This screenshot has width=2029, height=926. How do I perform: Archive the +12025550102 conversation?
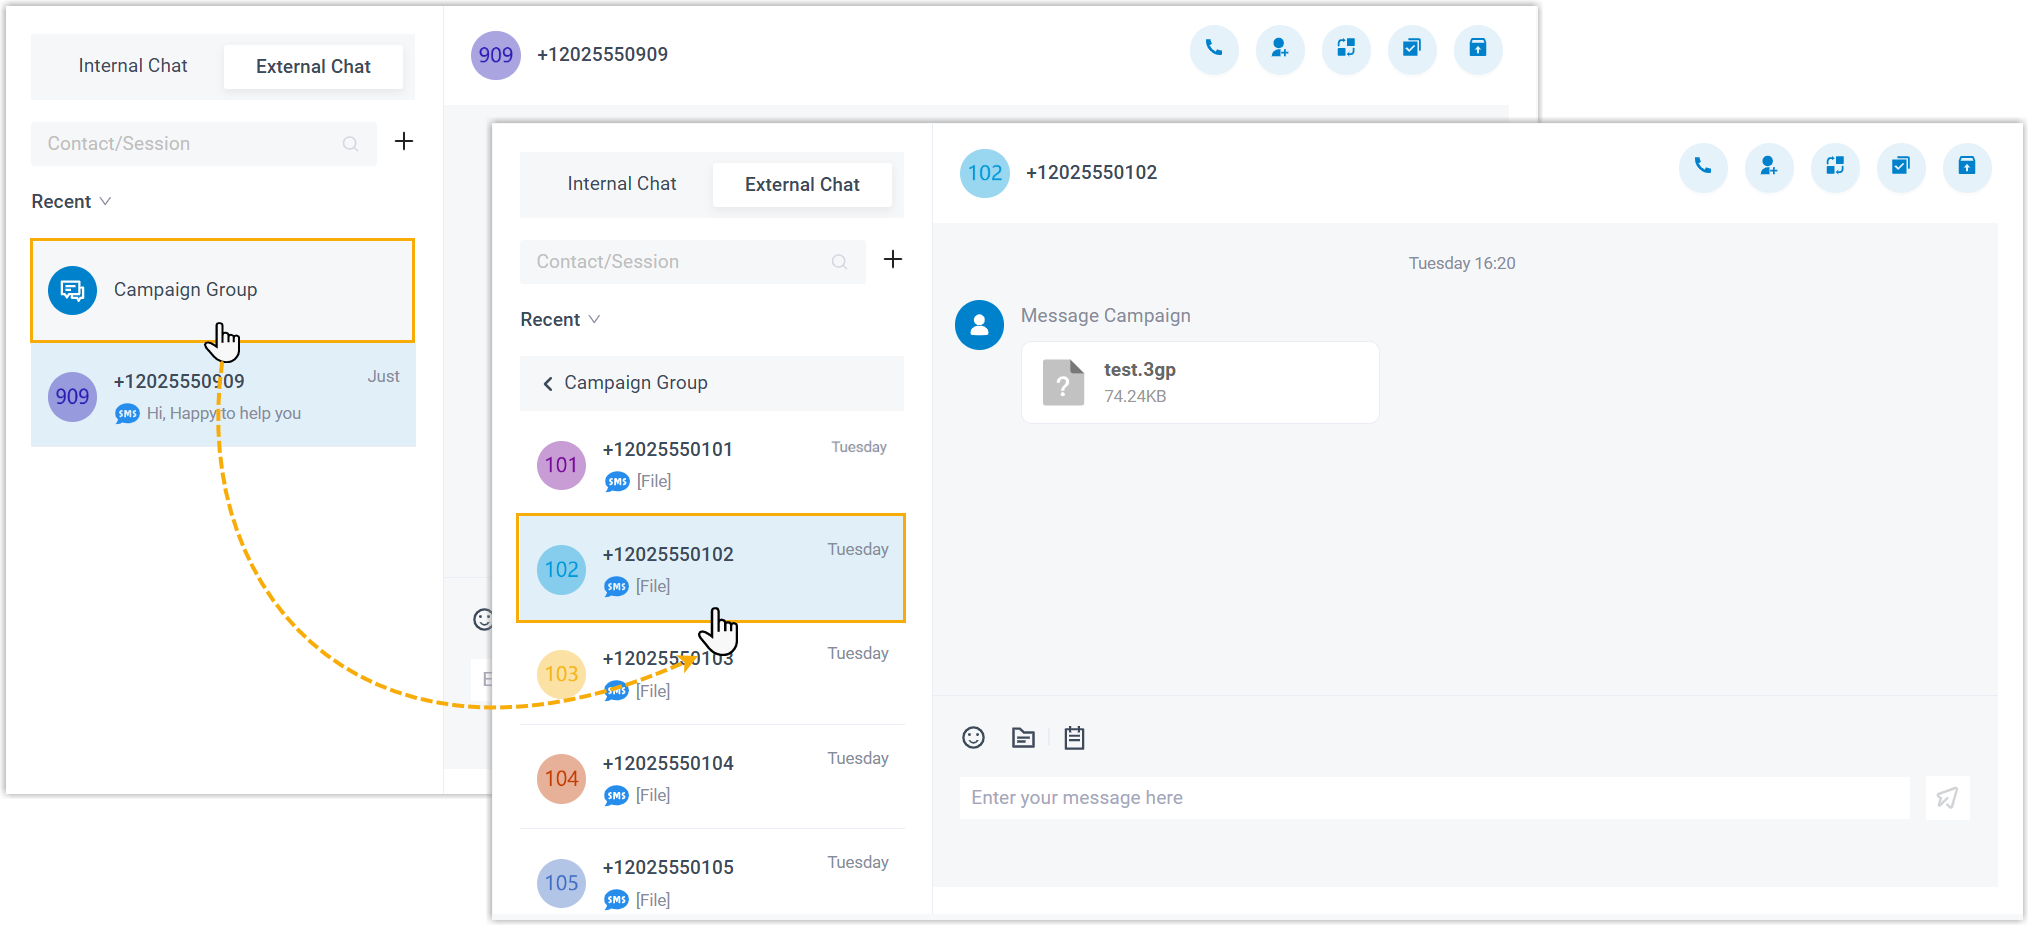[1967, 168]
